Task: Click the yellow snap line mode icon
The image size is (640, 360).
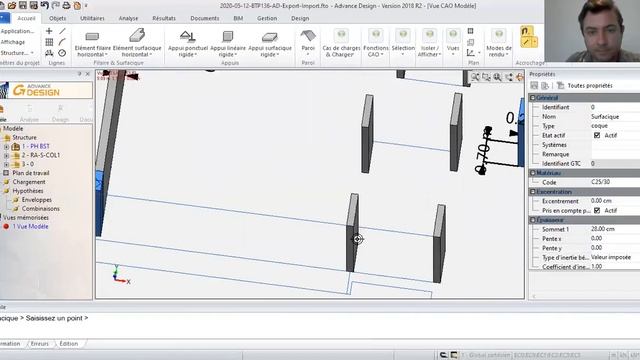Action: (x=526, y=42)
